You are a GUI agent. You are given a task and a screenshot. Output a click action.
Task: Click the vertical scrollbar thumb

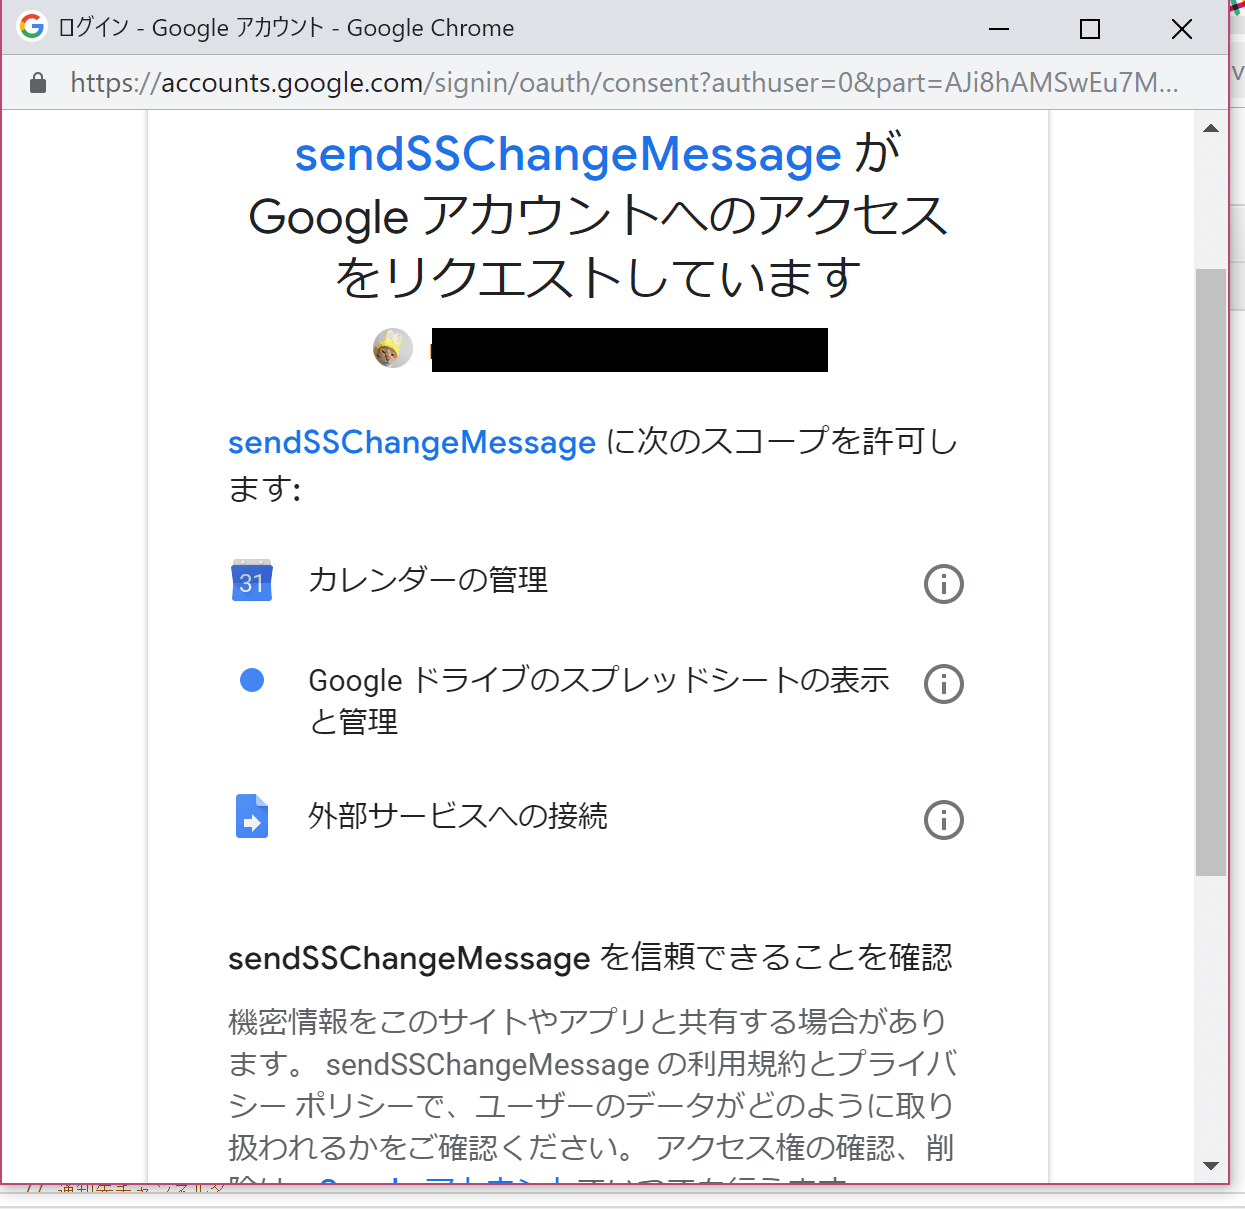tap(1211, 570)
